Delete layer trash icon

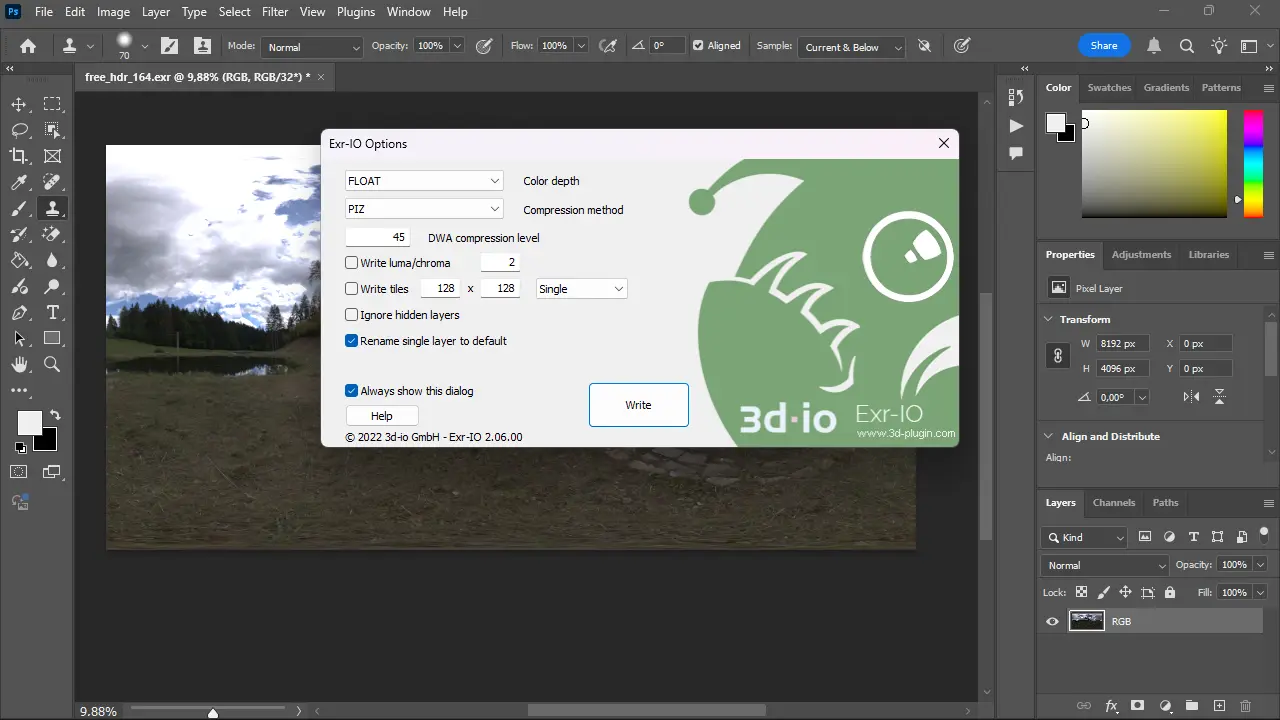point(1245,706)
